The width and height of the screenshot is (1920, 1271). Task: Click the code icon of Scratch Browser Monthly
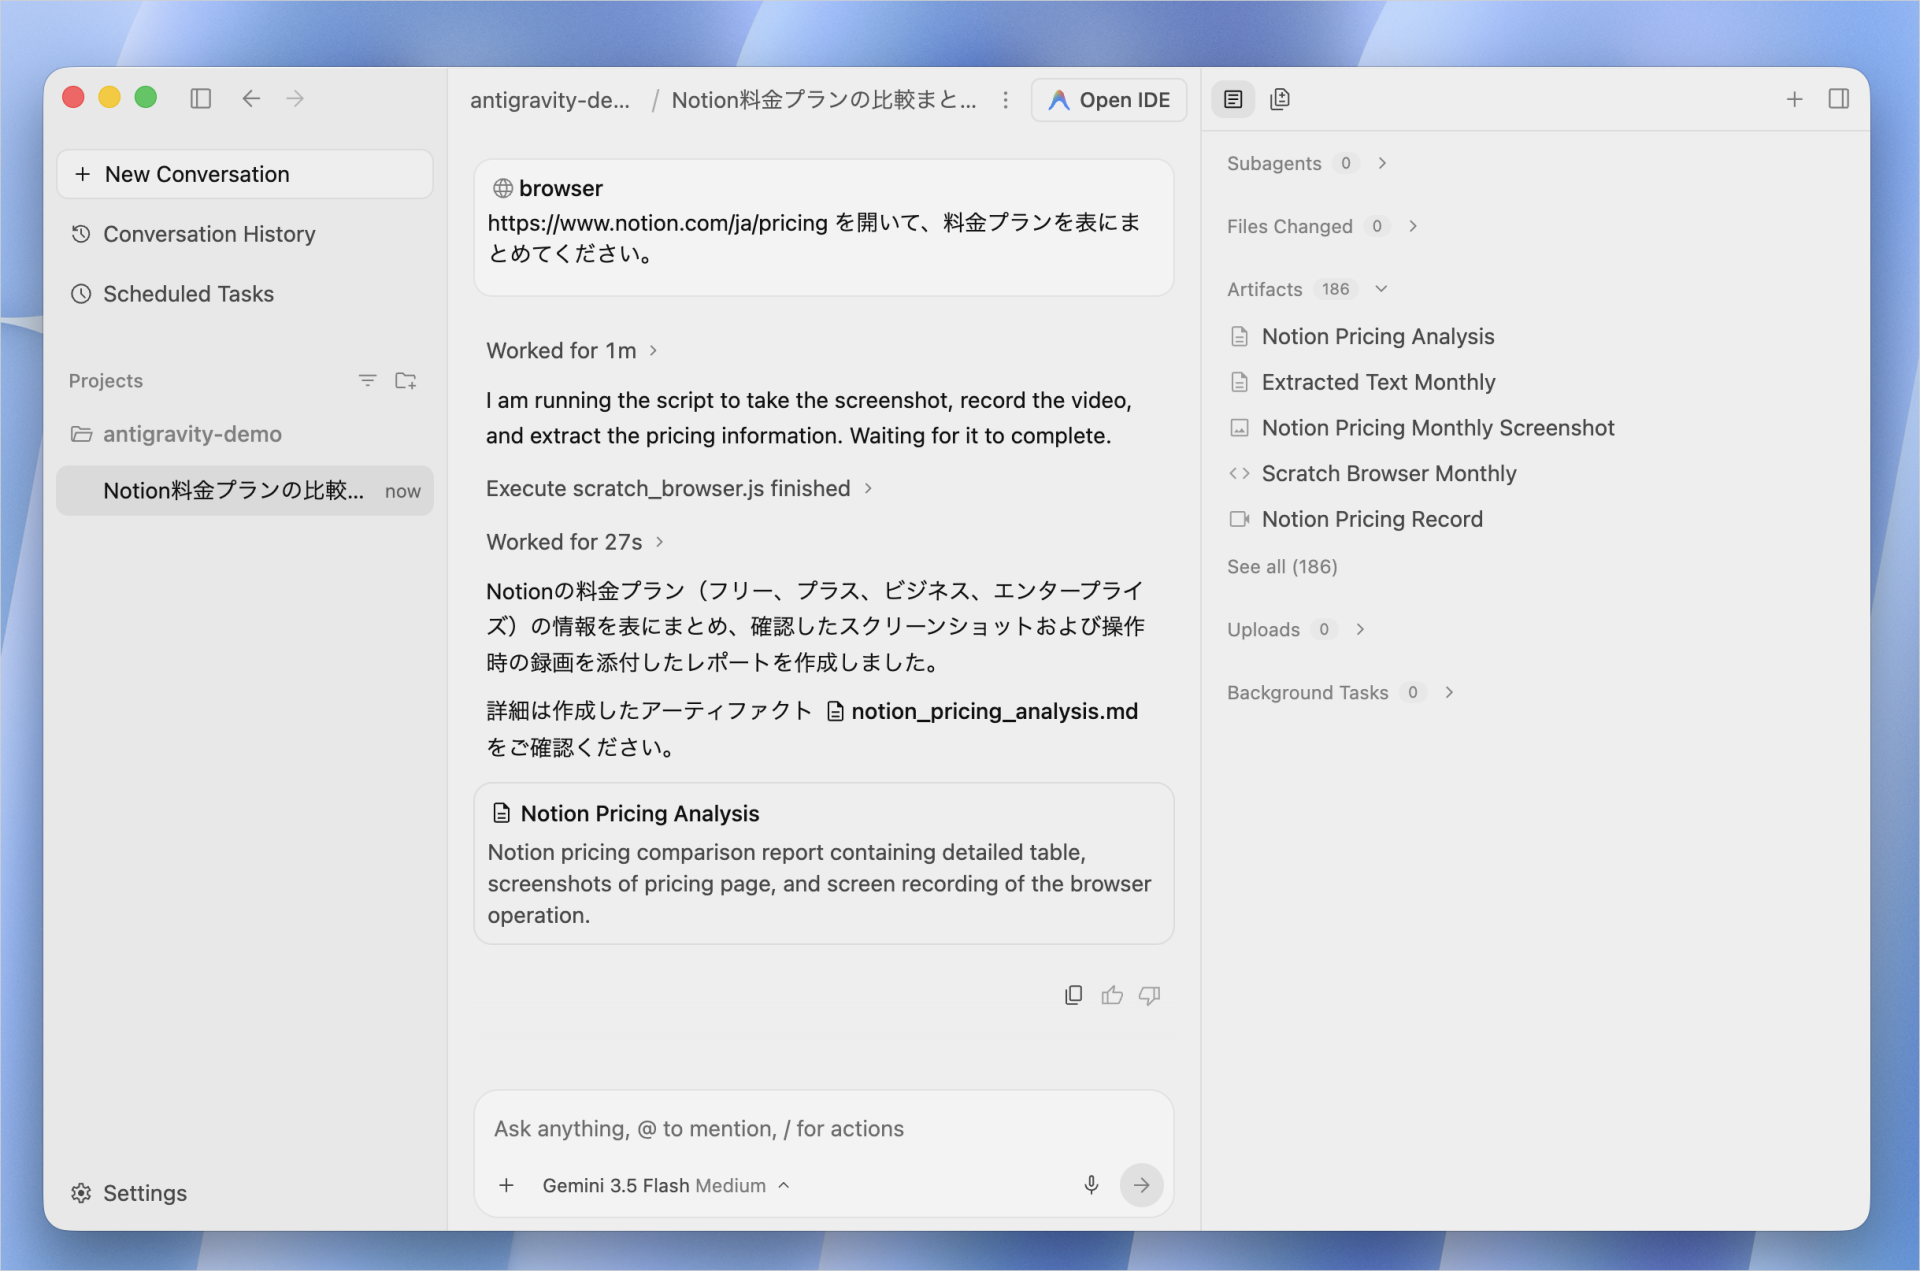pyautogui.click(x=1239, y=473)
